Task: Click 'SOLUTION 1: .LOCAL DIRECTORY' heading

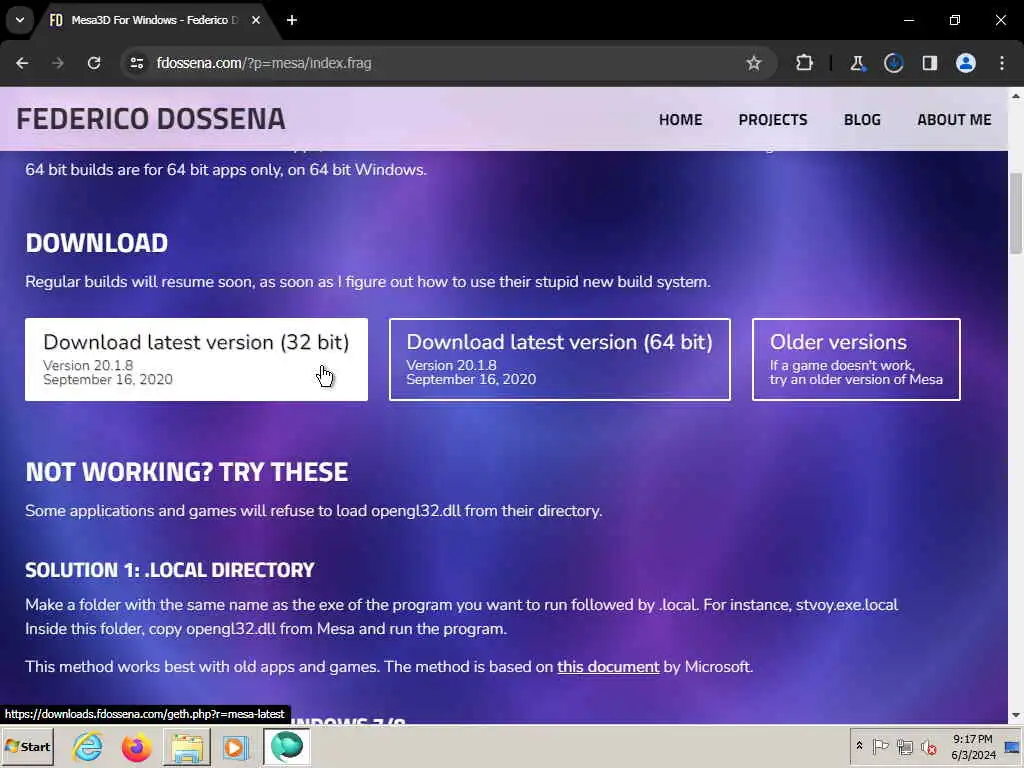Action: pos(170,570)
